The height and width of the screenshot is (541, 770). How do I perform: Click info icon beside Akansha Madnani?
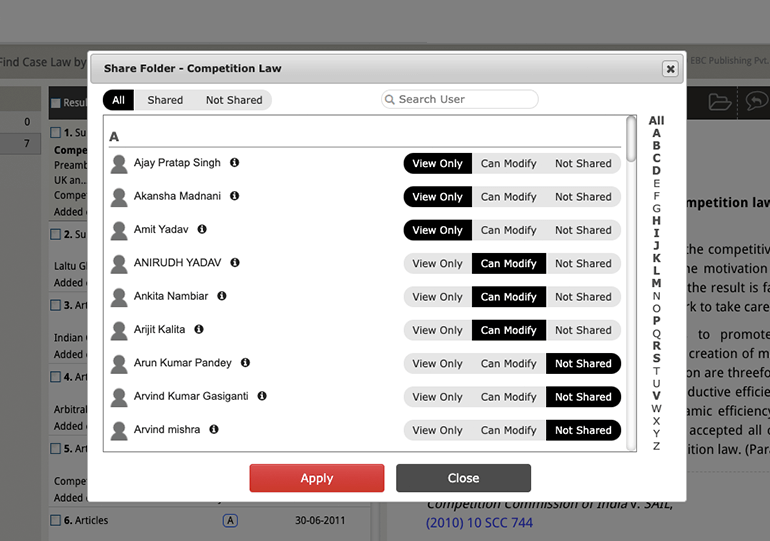coord(235,196)
